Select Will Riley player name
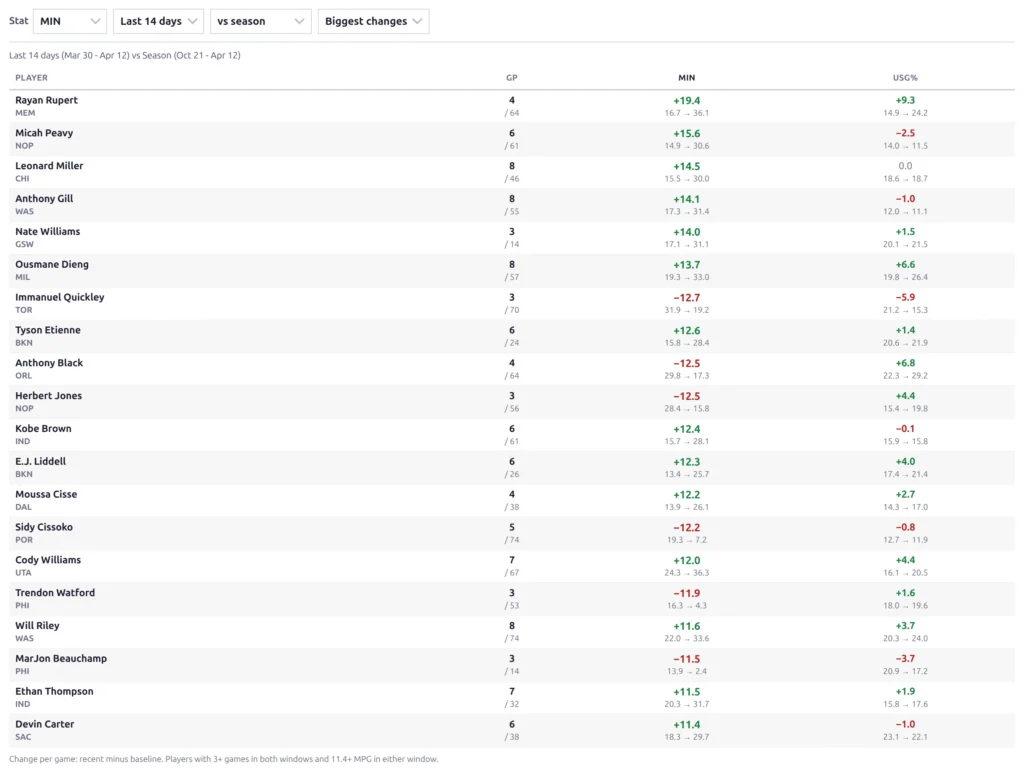 point(37,625)
